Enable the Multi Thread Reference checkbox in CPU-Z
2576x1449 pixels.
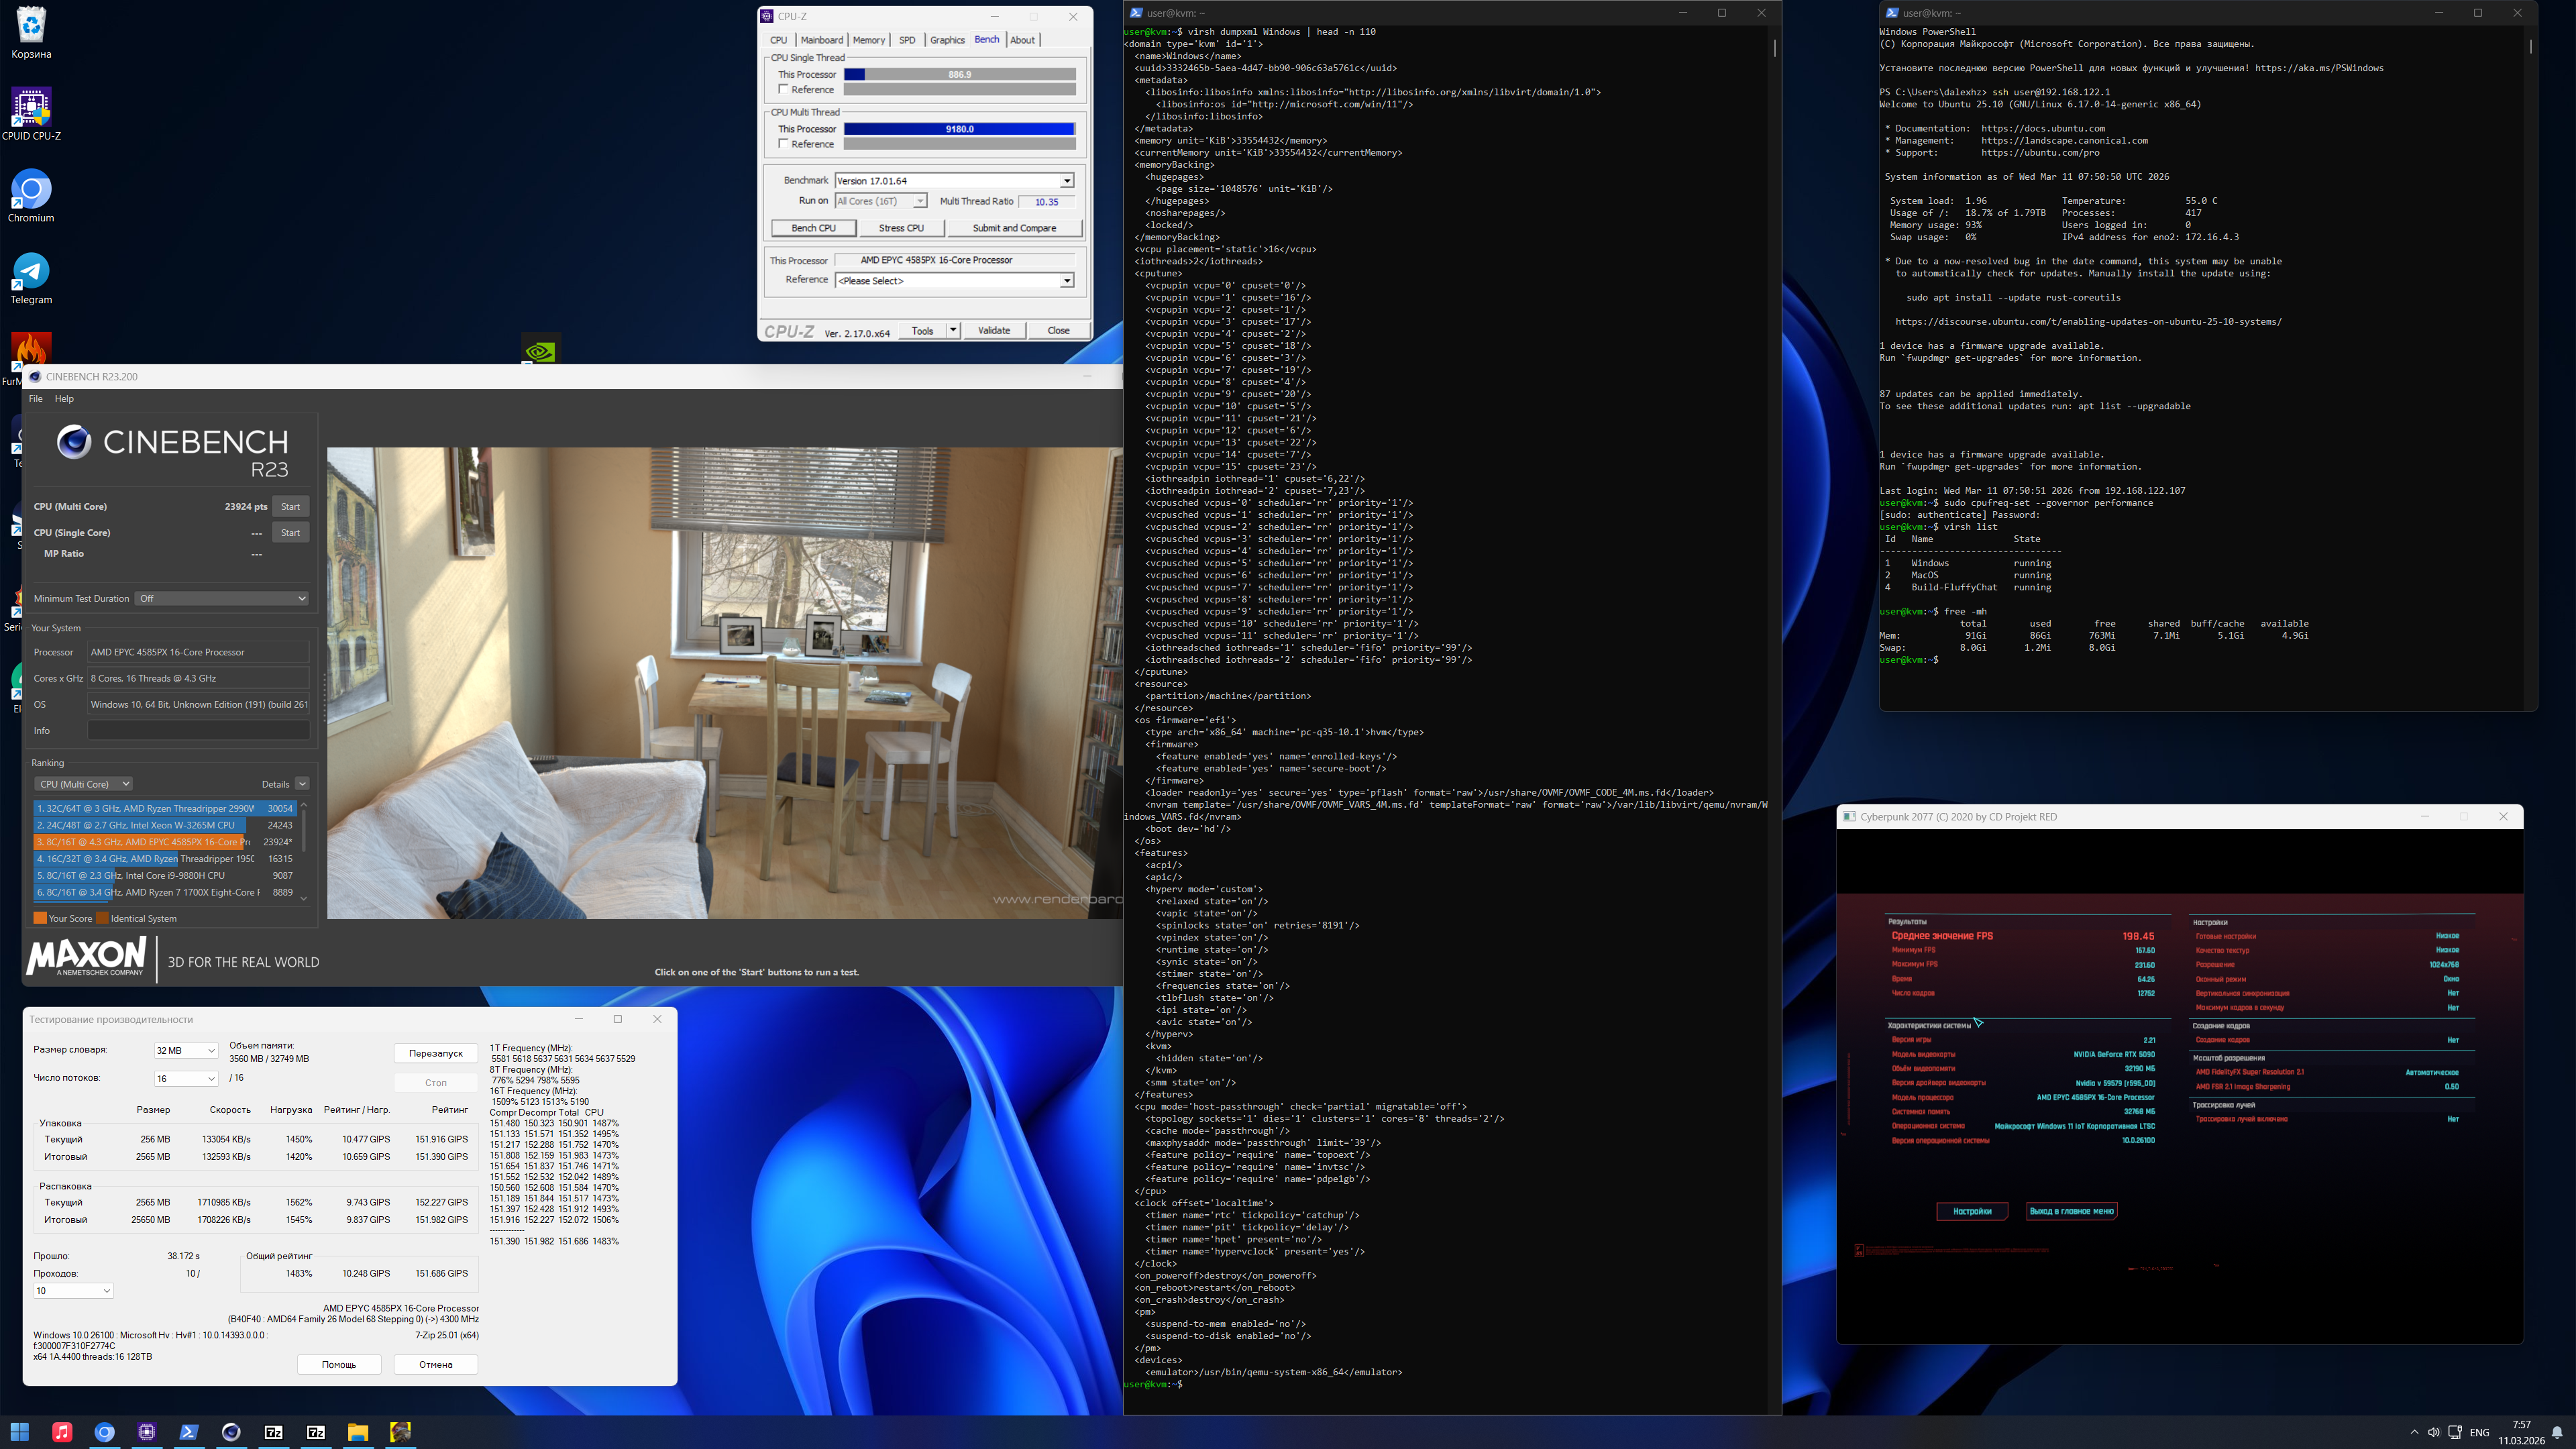click(x=784, y=144)
